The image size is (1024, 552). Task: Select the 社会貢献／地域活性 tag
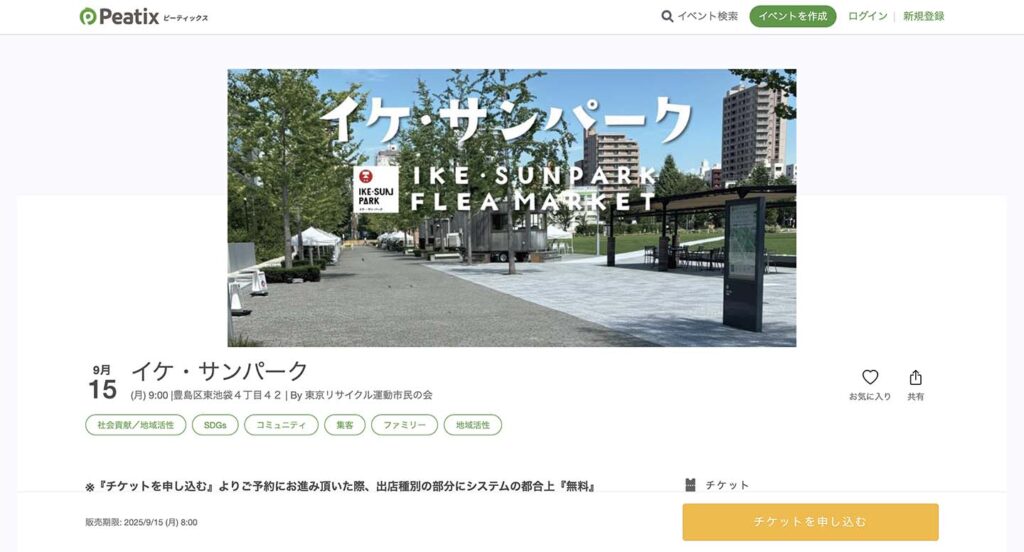coord(136,425)
